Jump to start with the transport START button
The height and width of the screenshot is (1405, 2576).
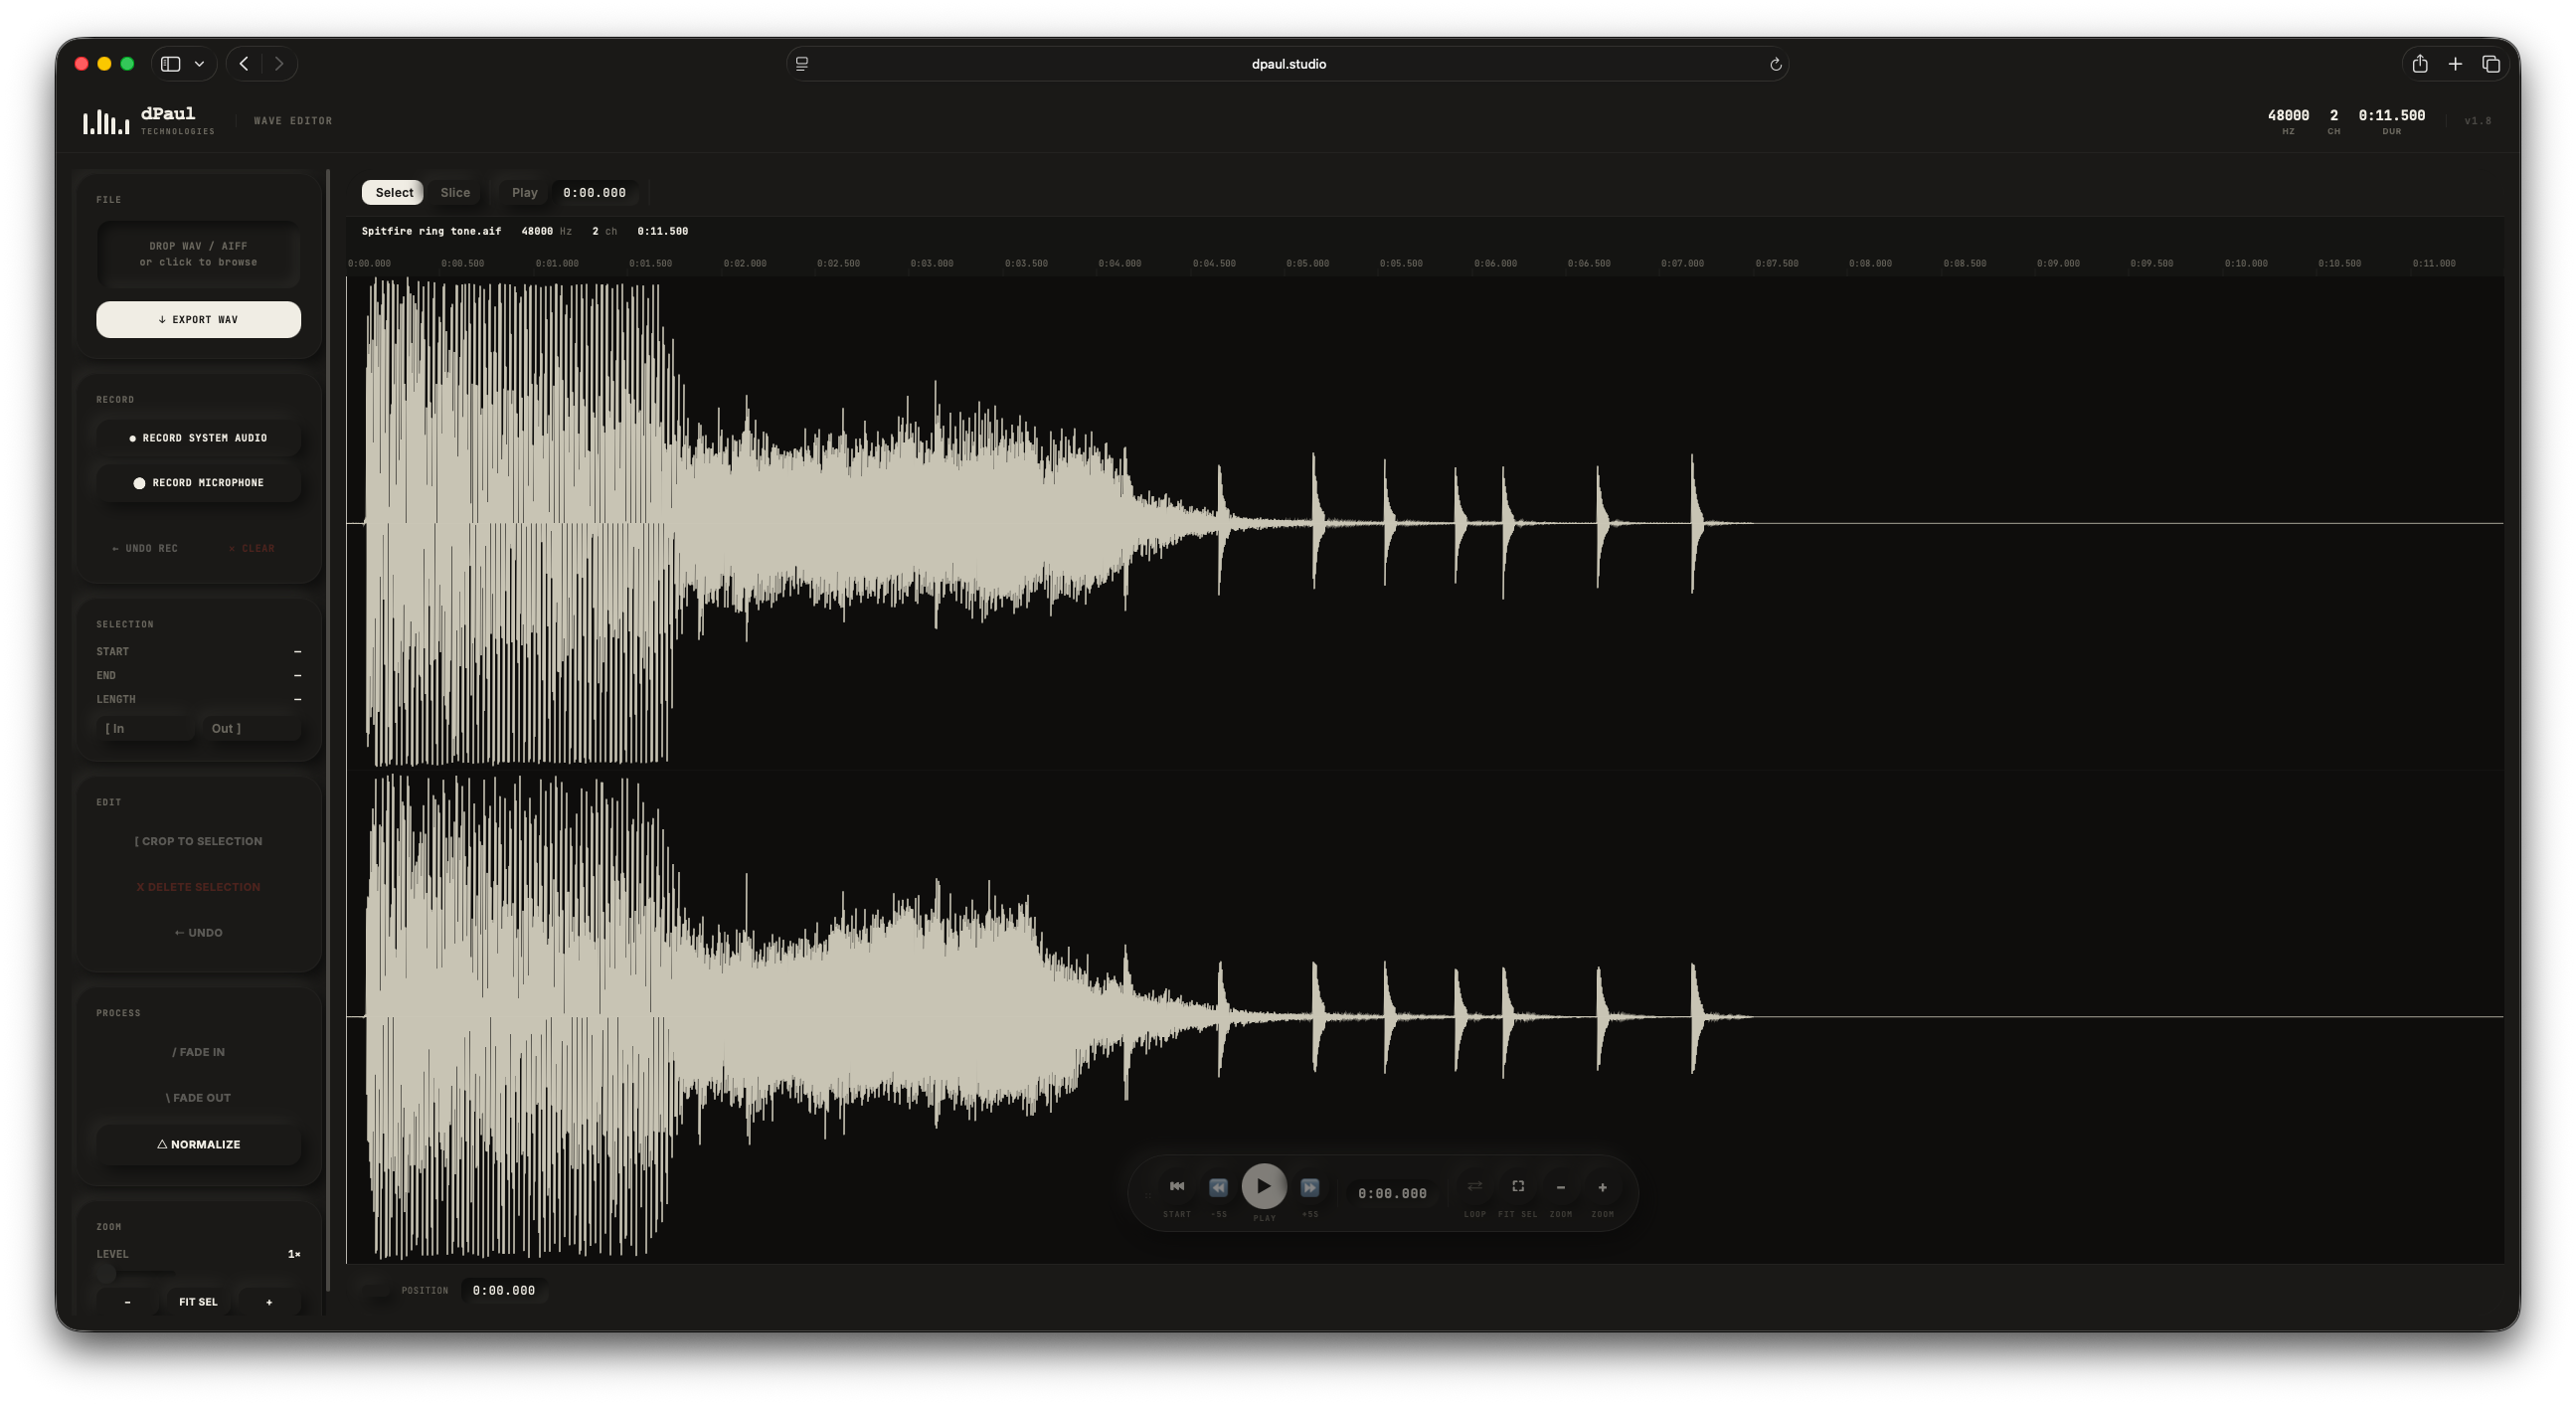1177,1186
